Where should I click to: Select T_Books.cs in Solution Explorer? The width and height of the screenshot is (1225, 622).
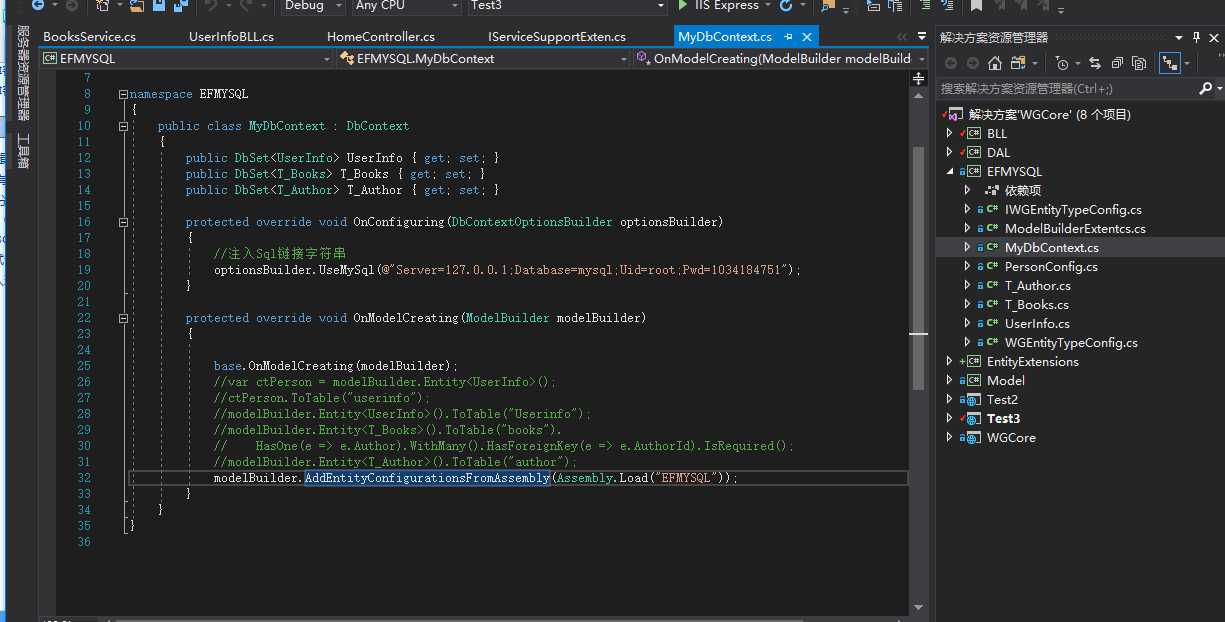tap(1037, 305)
